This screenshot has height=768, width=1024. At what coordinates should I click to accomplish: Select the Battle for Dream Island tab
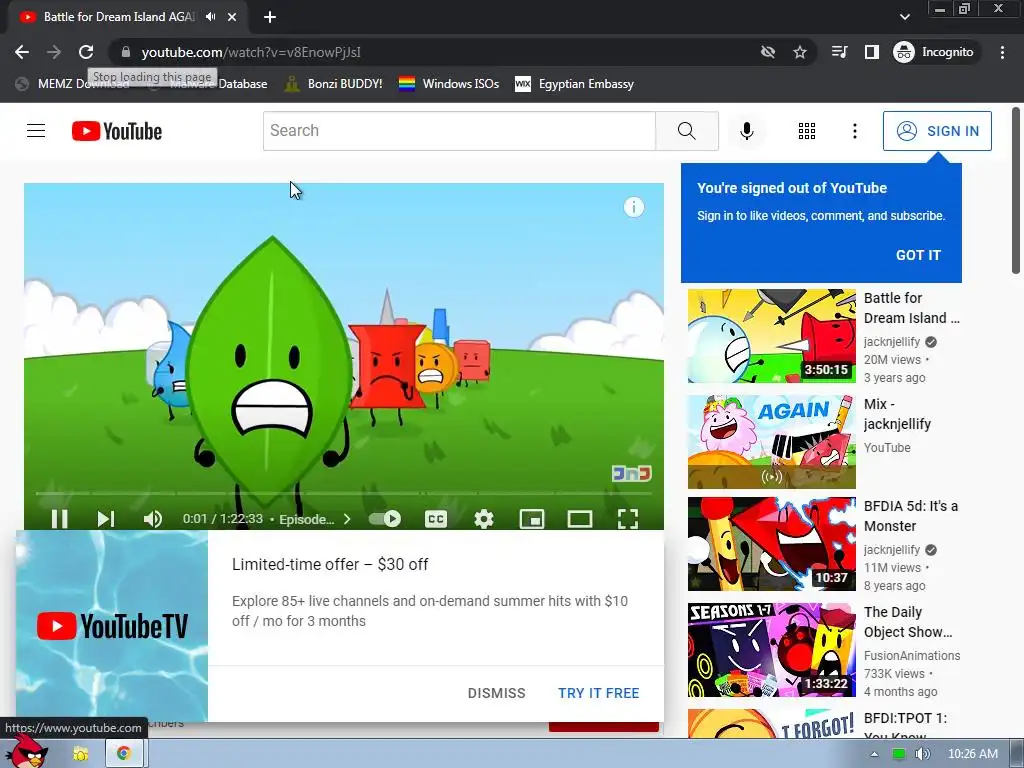118,17
